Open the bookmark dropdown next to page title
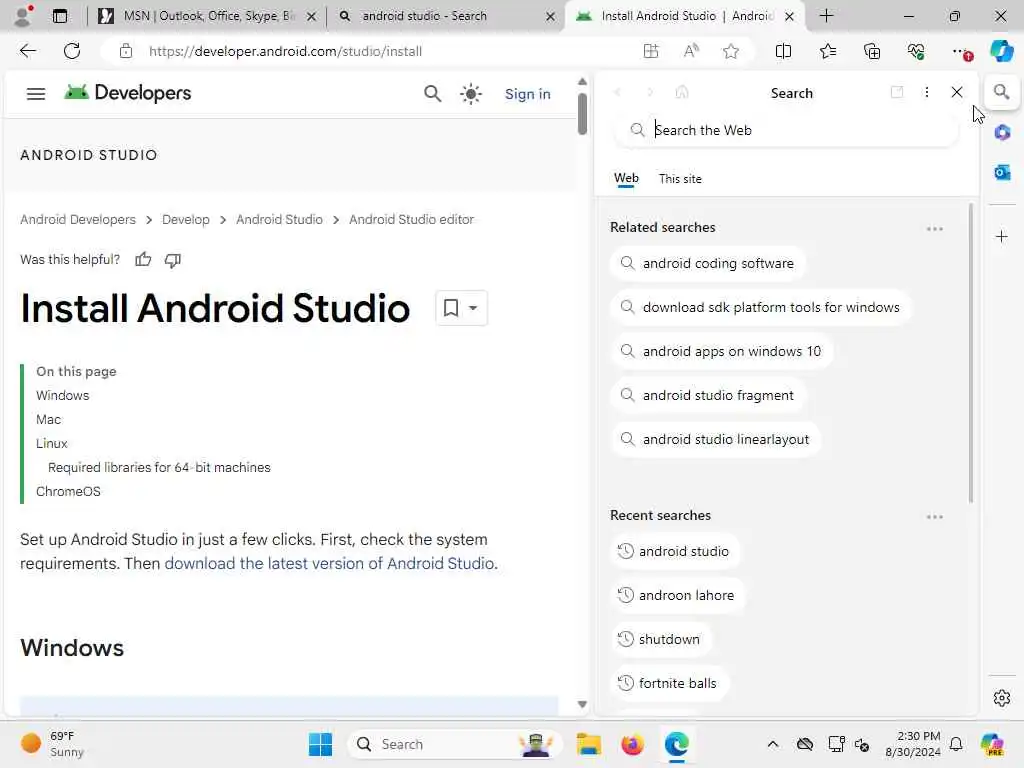Viewport: 1024px width, 768px height. click(x=461, y=308)
